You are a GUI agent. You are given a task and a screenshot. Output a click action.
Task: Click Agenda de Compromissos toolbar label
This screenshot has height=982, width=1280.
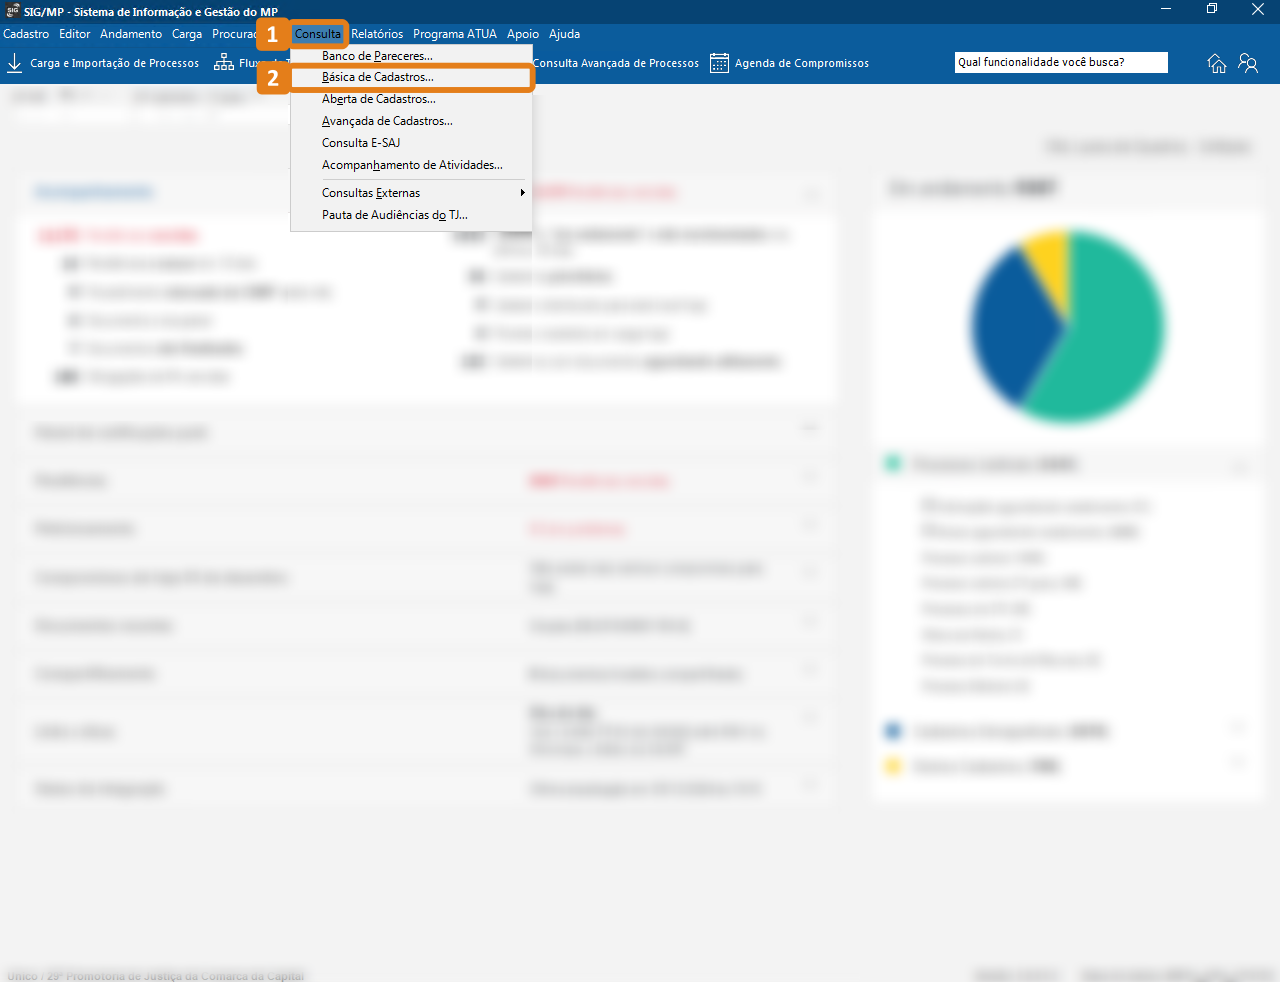[x=801, y=63]
